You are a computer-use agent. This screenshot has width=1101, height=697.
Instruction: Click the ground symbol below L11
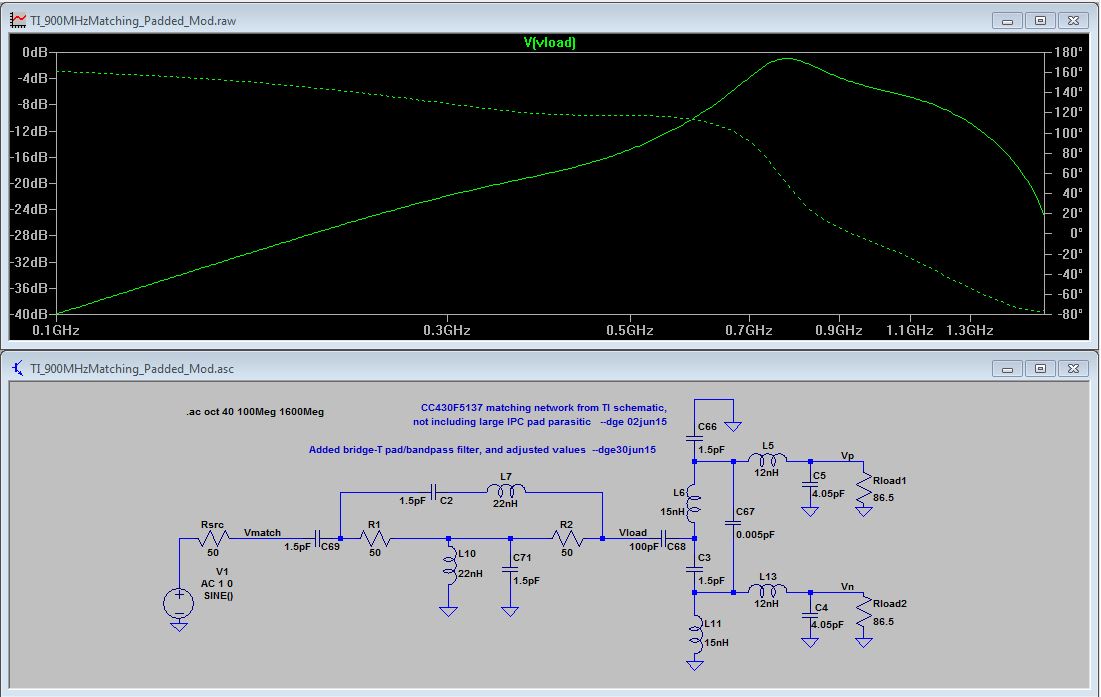pos(695,665)
